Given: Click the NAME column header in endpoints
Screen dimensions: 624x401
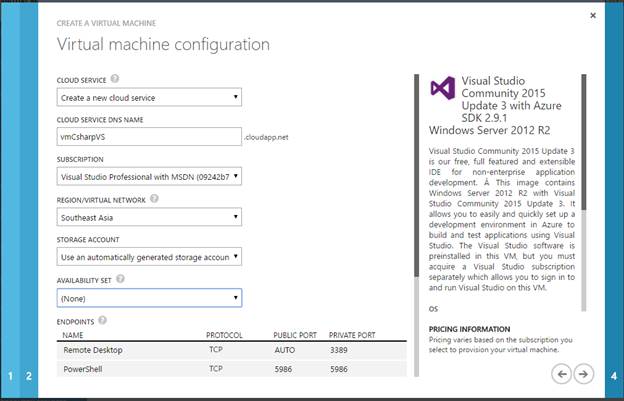Looking at the screenshot, I should (x=73, y=335).
